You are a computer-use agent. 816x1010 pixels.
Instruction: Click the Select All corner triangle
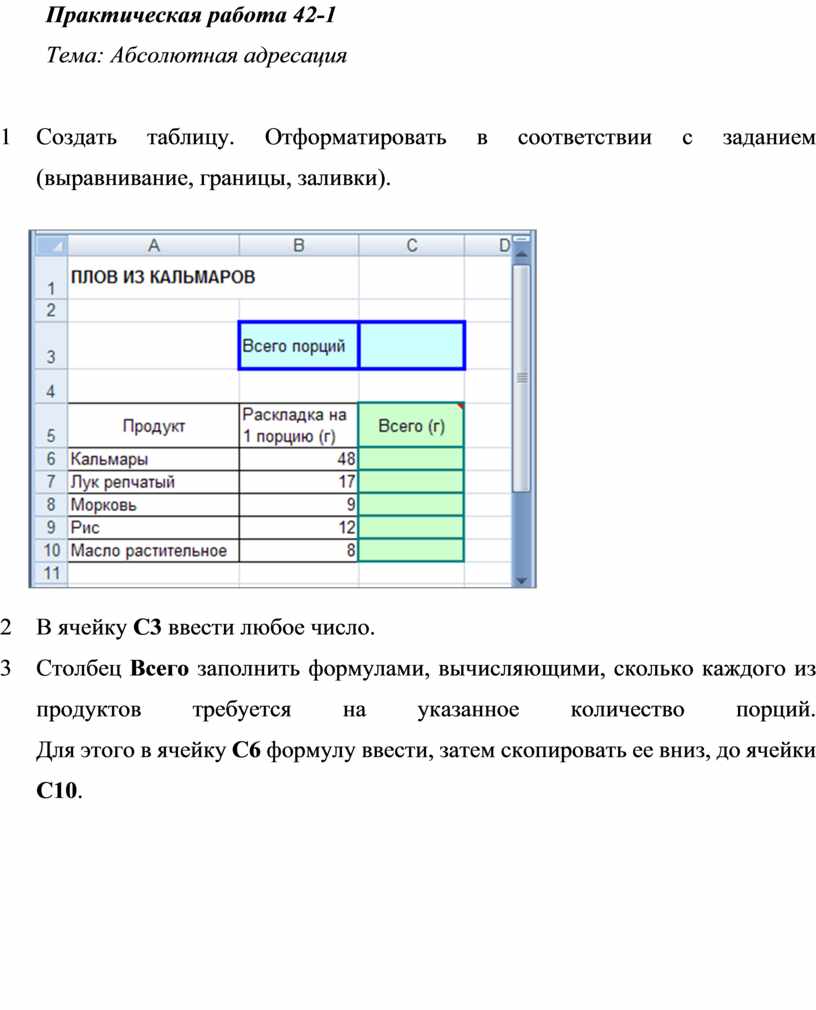click(x=49, y=245)
